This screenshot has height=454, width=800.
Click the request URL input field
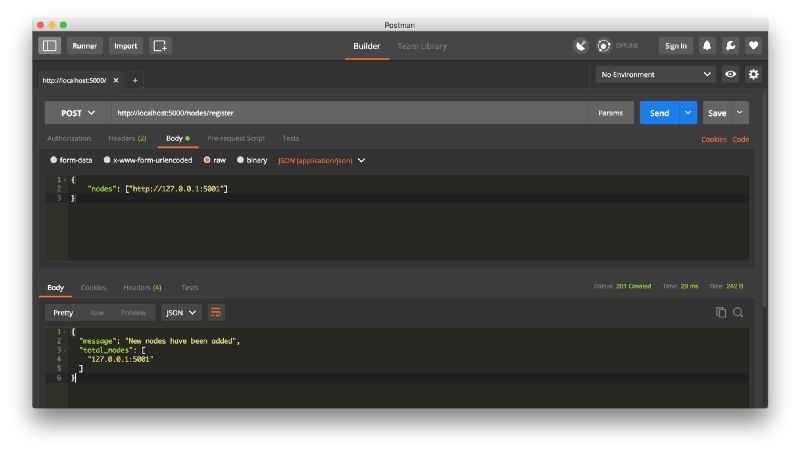point(350,113)
